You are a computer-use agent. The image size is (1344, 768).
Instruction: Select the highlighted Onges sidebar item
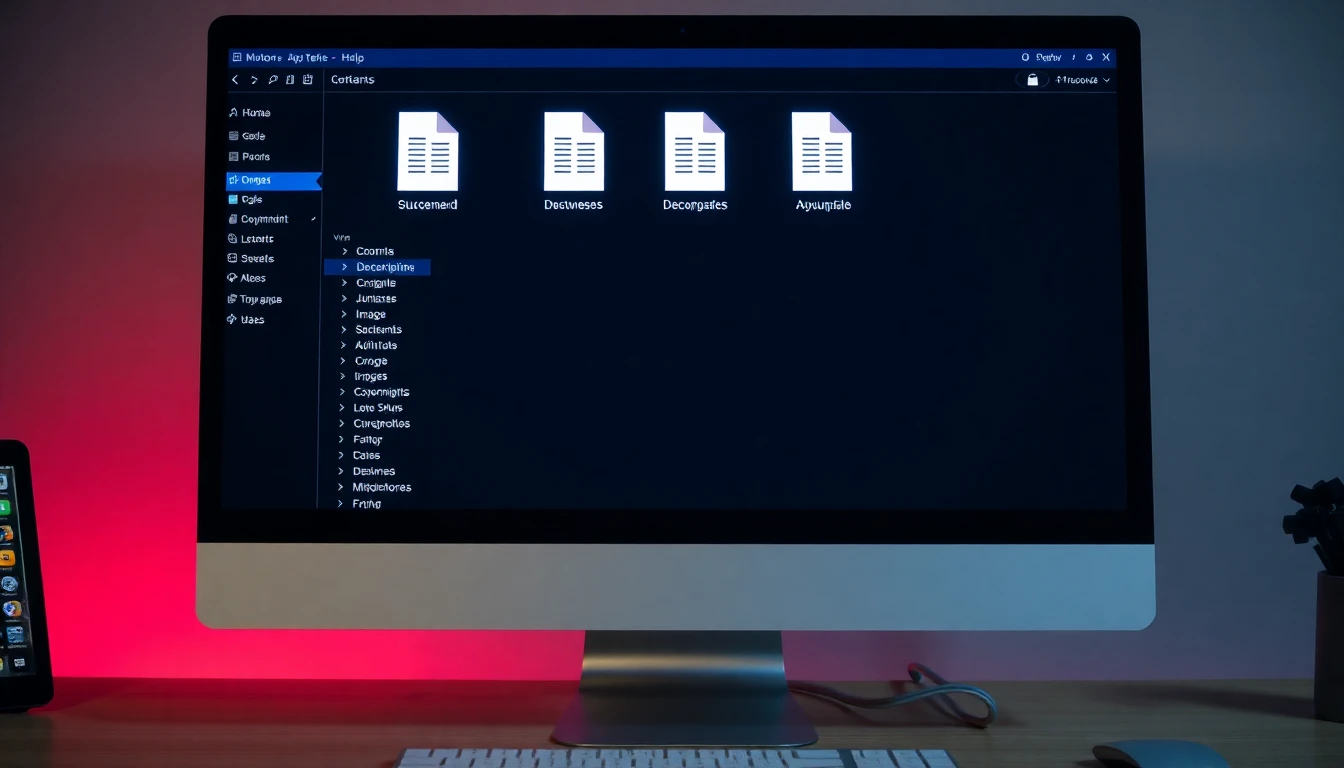point(256,180)
